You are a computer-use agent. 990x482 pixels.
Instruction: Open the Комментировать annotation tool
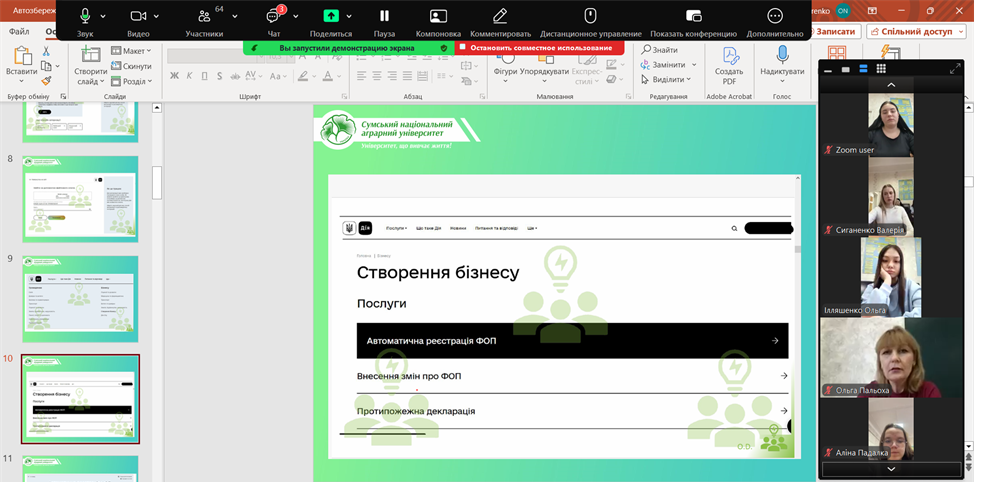click(x=500, y=16)
